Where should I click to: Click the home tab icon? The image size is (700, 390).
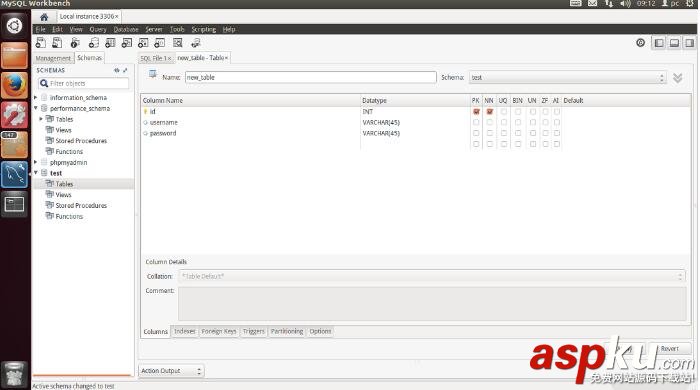44,17
